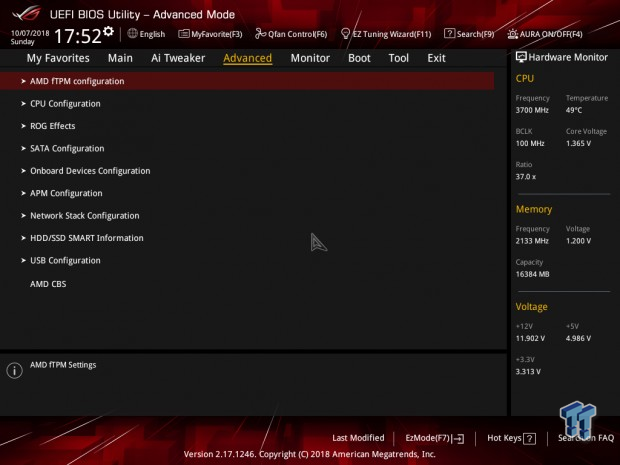Image resolution: width=620 pixels, height=465 pixels.
Task: Expand Onboard Devices Configuration arrow
Action: point(23,171)
